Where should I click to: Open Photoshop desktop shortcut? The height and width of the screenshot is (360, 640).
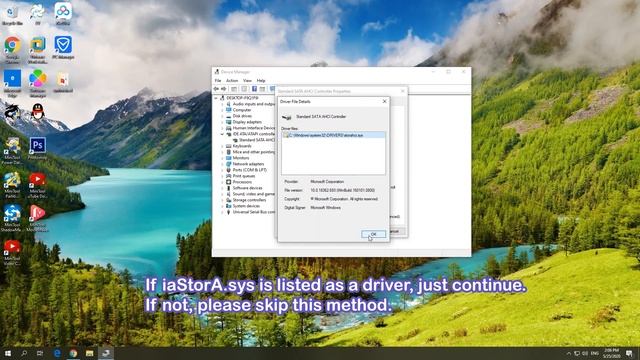[x=38, y=148]
